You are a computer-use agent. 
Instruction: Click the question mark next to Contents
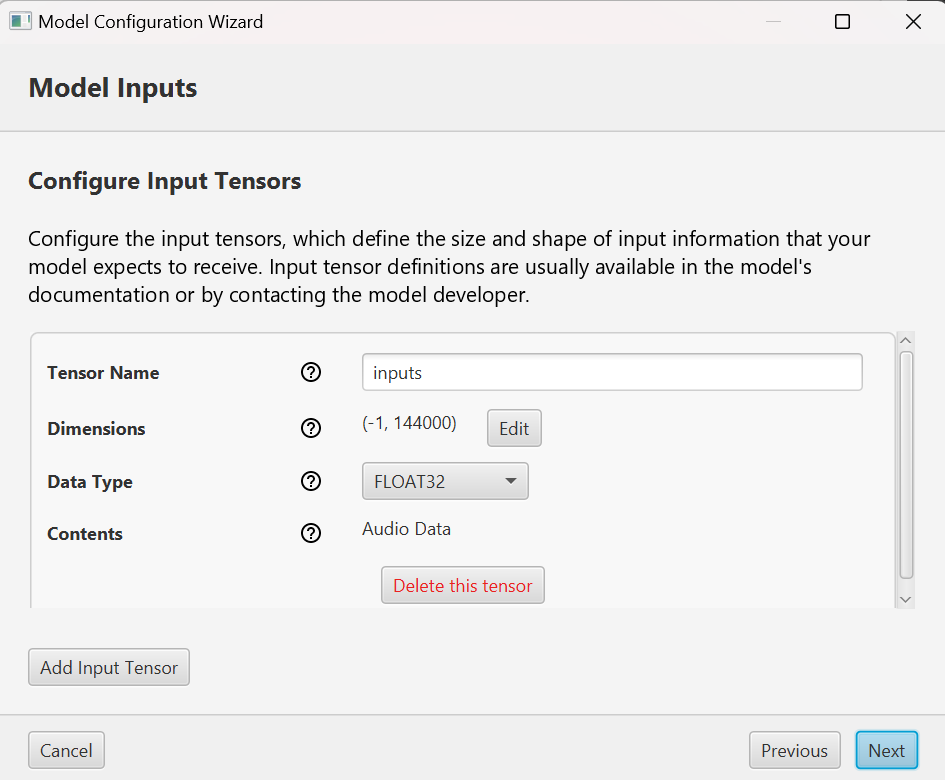[311, 534]
